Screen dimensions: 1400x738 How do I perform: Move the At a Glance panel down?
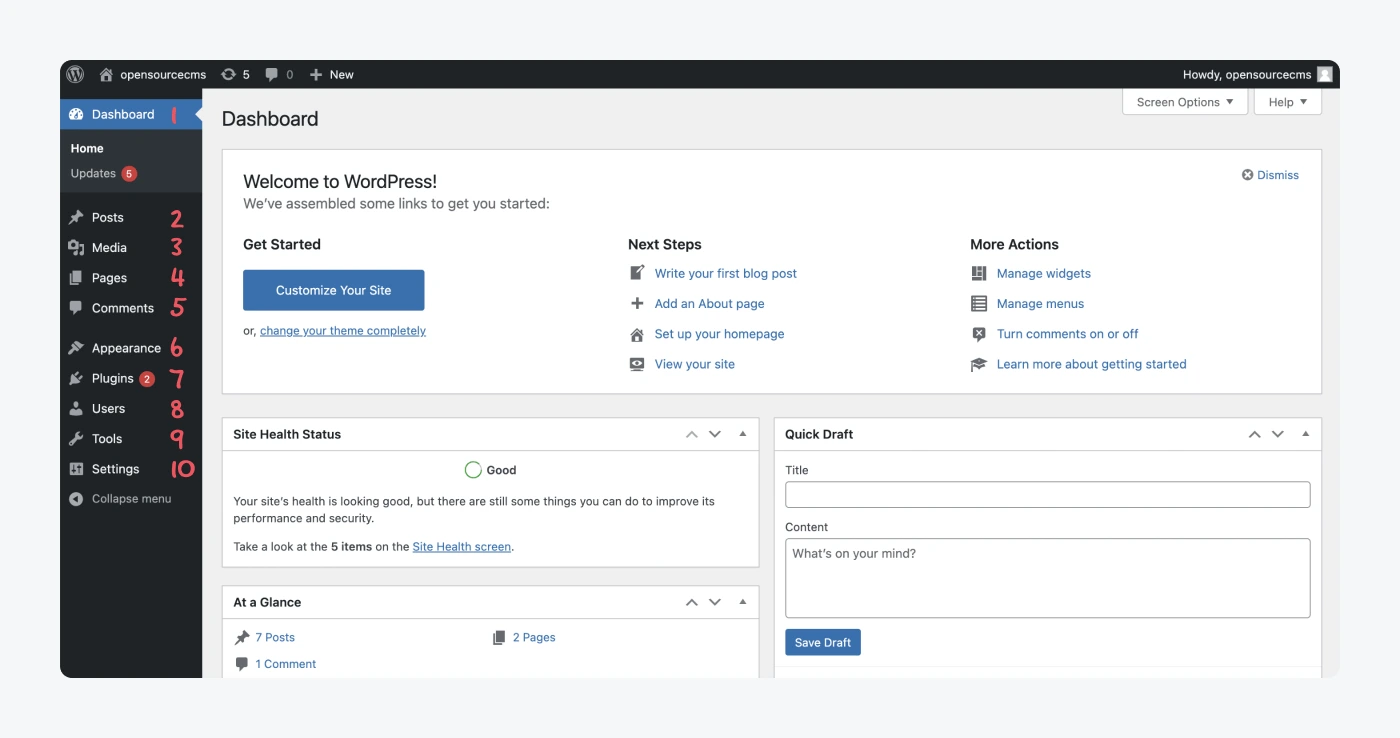[715, 602]
